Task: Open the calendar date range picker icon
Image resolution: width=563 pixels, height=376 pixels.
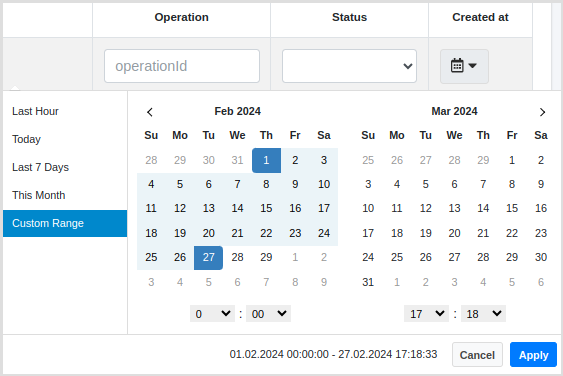Action: (464, 66)
